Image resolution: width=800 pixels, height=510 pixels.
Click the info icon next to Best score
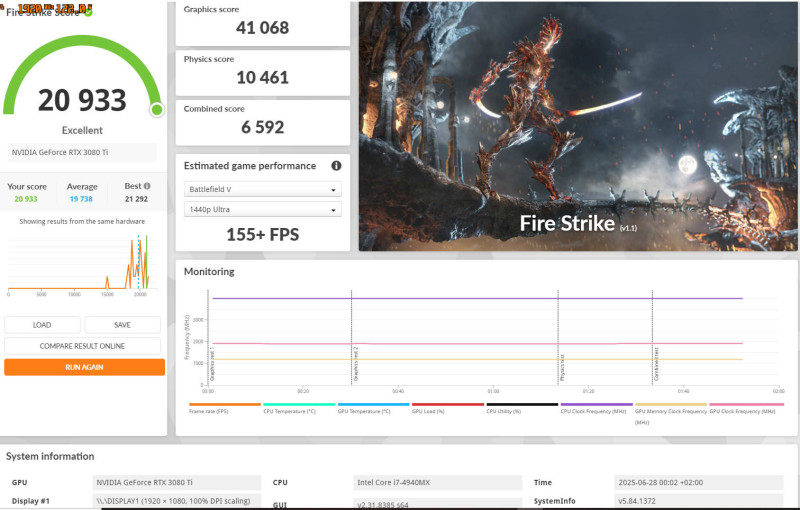tap(147, 186)
